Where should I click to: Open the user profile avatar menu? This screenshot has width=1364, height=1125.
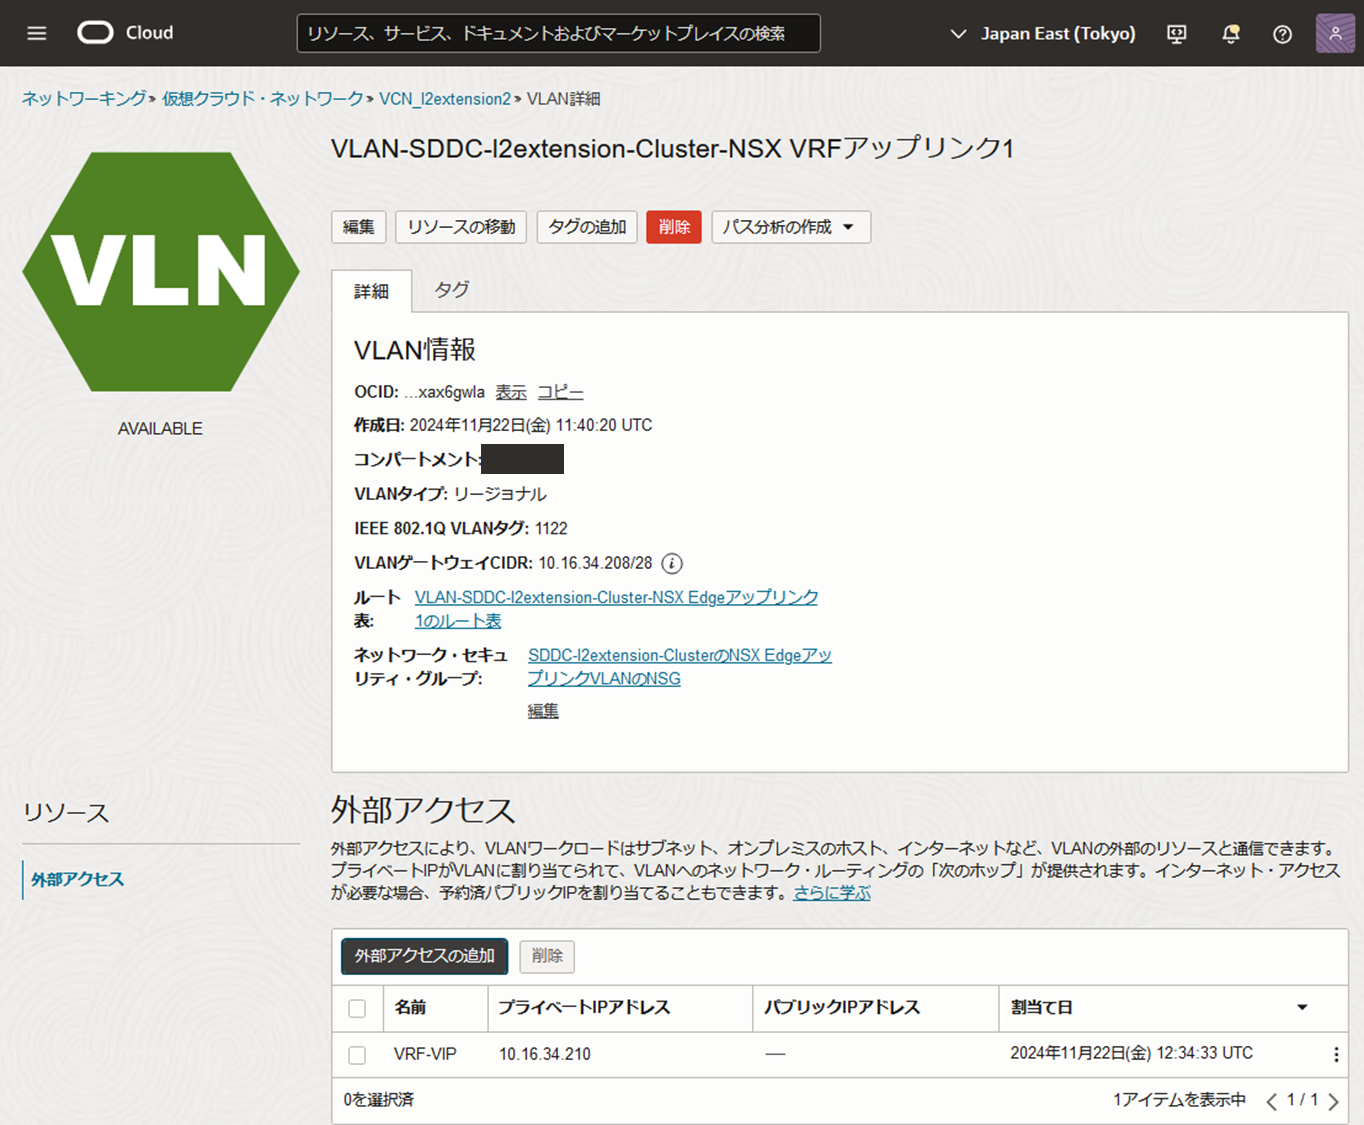coord(1335,33)
